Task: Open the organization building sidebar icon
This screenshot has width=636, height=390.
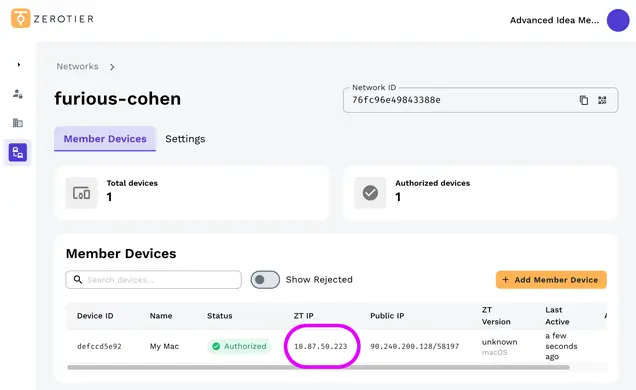Action: [x=18, y=122]
